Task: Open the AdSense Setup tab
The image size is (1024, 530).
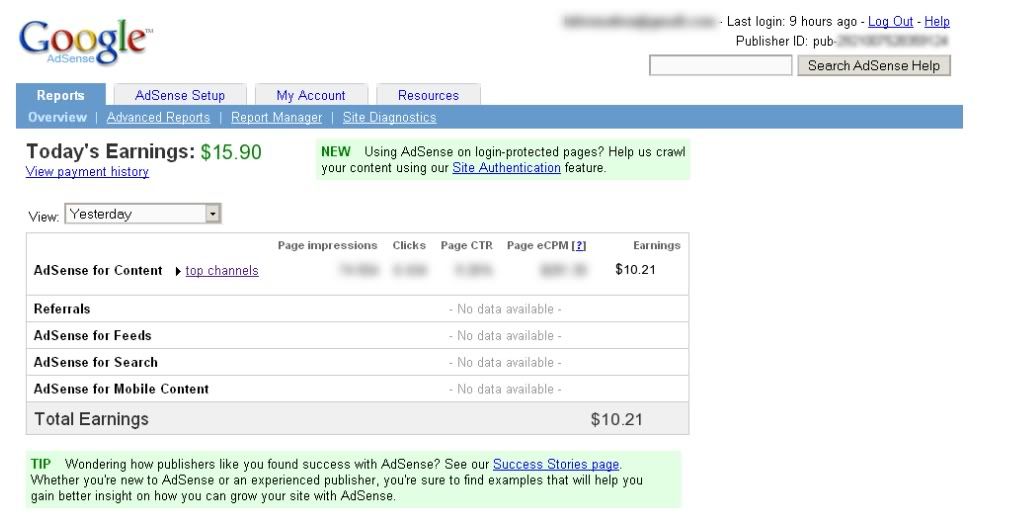Action: pyautogui.click(x=180, y=95)
